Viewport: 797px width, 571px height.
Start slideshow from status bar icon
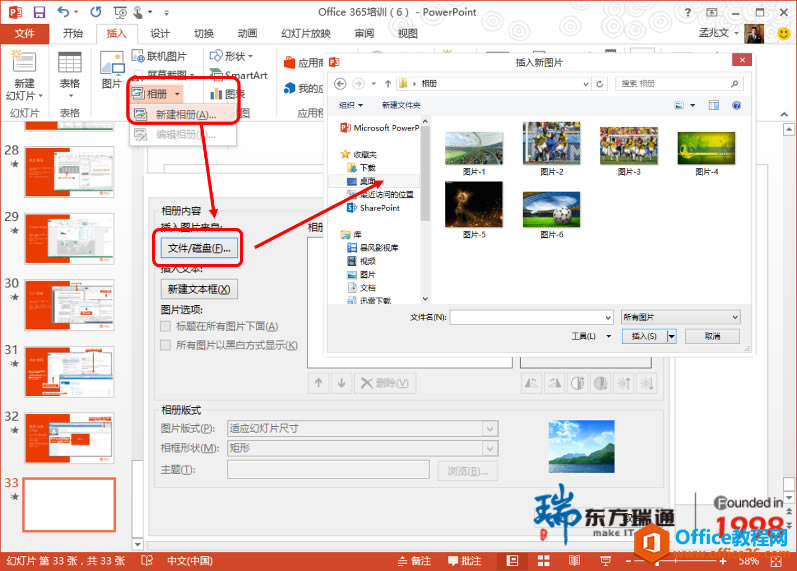point(605,561)
